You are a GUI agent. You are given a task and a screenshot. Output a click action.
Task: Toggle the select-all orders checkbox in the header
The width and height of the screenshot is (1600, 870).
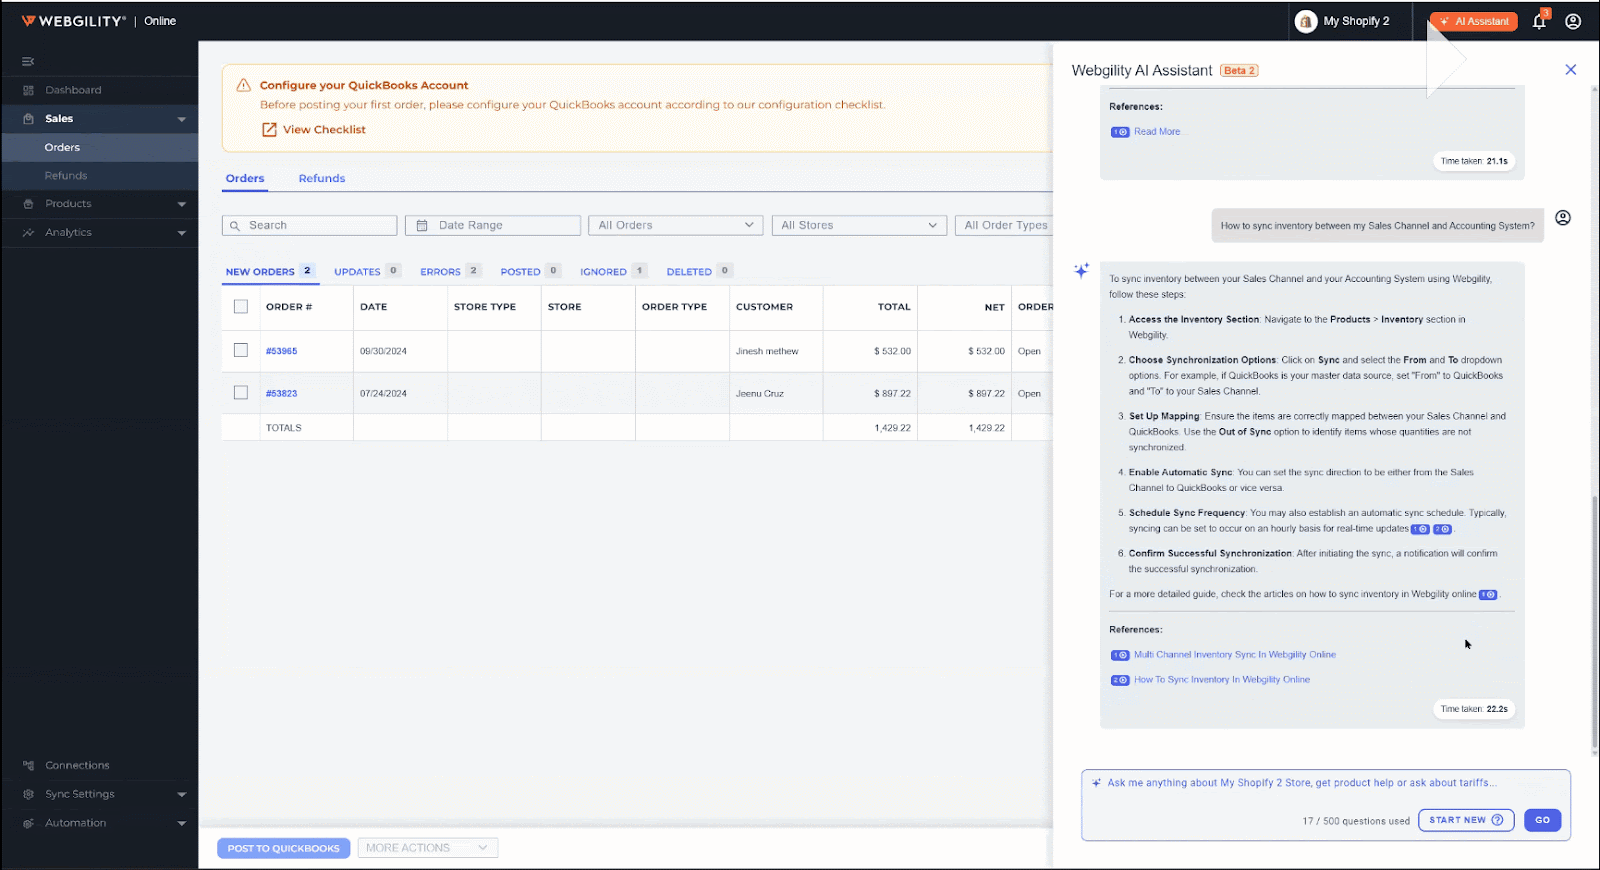241,307
